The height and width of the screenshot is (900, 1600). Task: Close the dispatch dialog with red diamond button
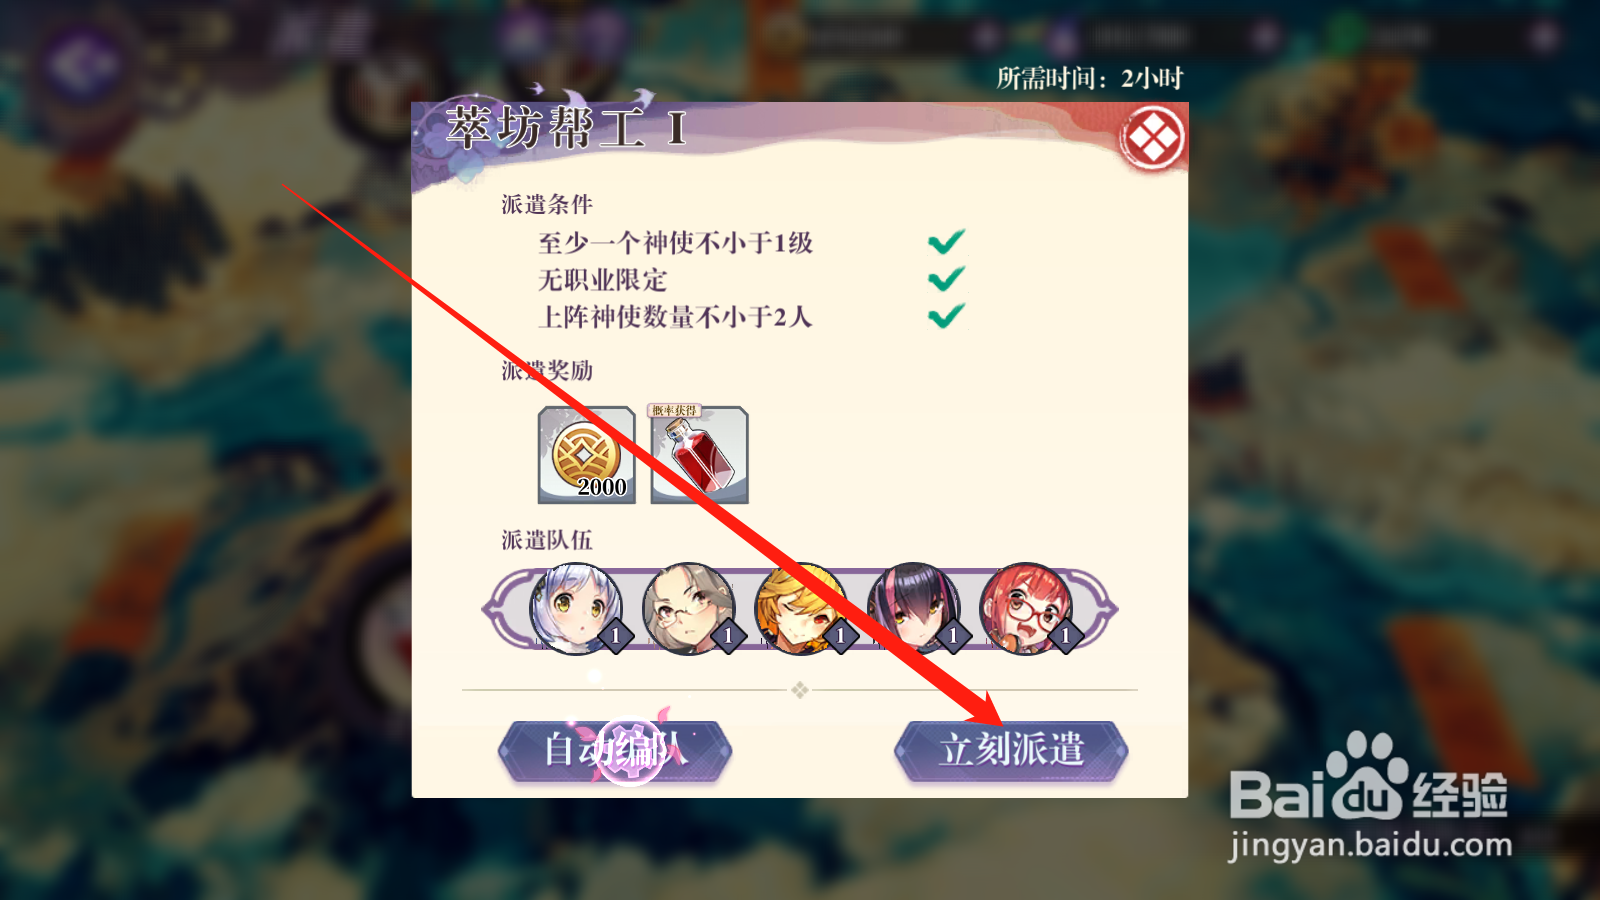1152,137
